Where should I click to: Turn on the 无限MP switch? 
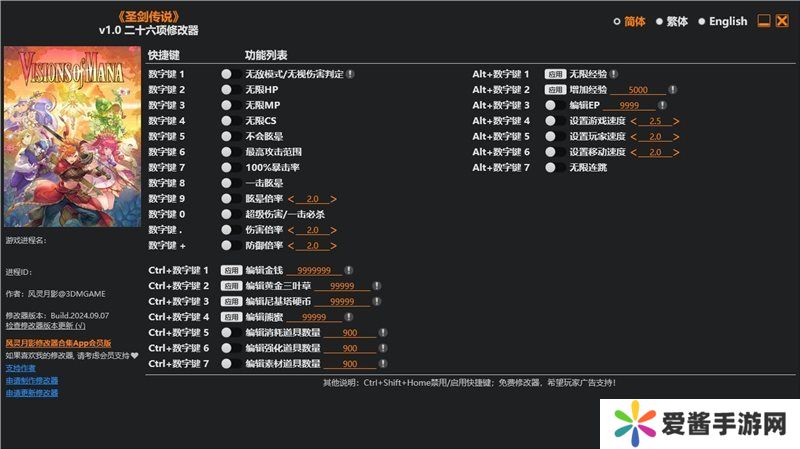click(227, 105)
